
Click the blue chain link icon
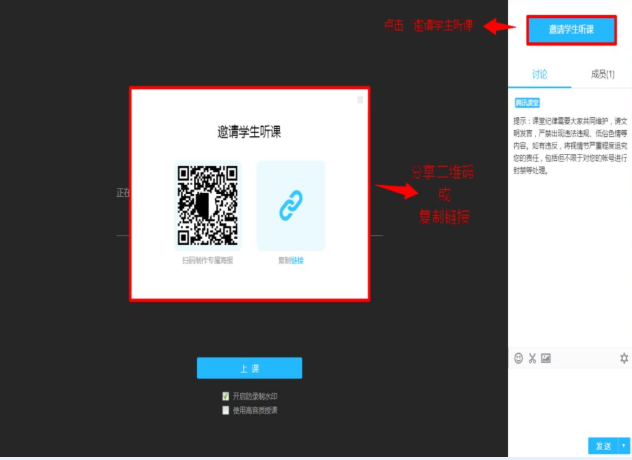(290, 205)
